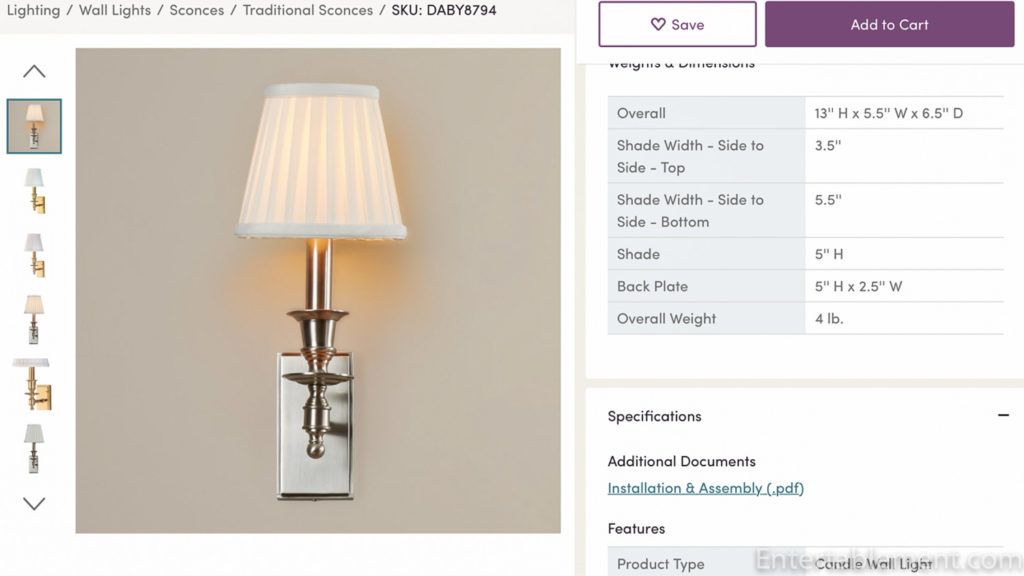Expand the Specifications heading
Screen dimensions: 1024x576
click(x=654, y=416)
